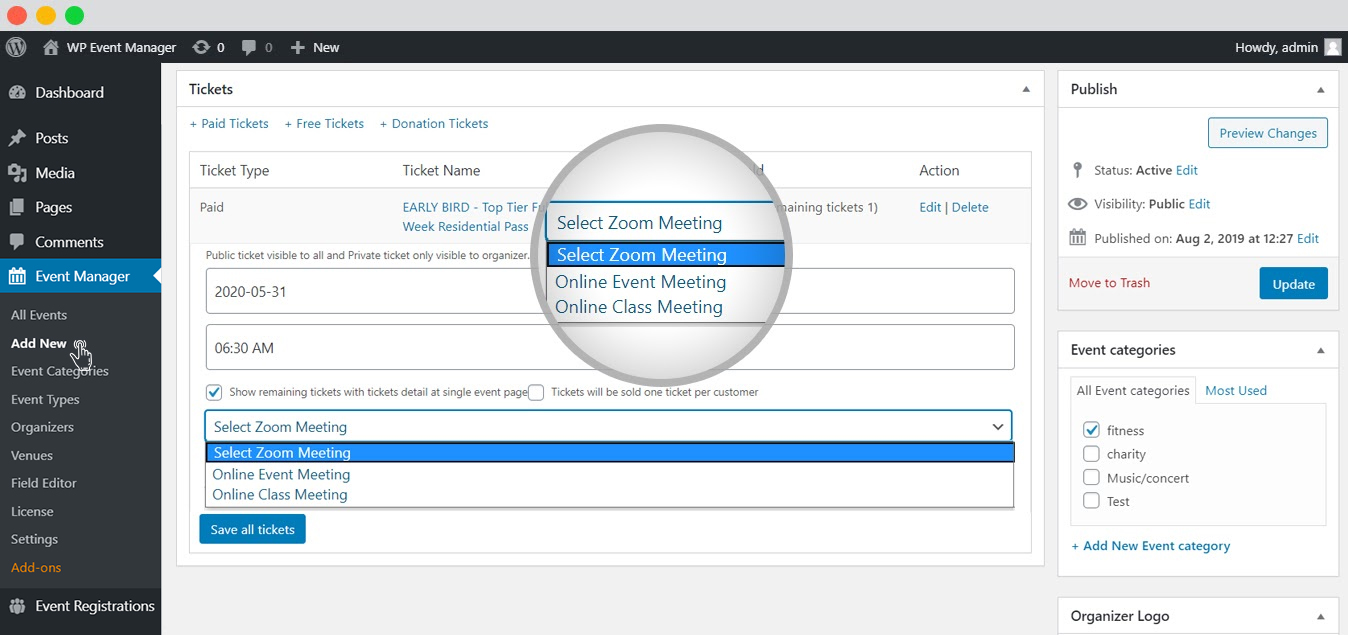Viewport: 1348px width, 635px height.
Task: Open Field Editor submenu item
Action: pyautogui.click(x=44, y=483)
